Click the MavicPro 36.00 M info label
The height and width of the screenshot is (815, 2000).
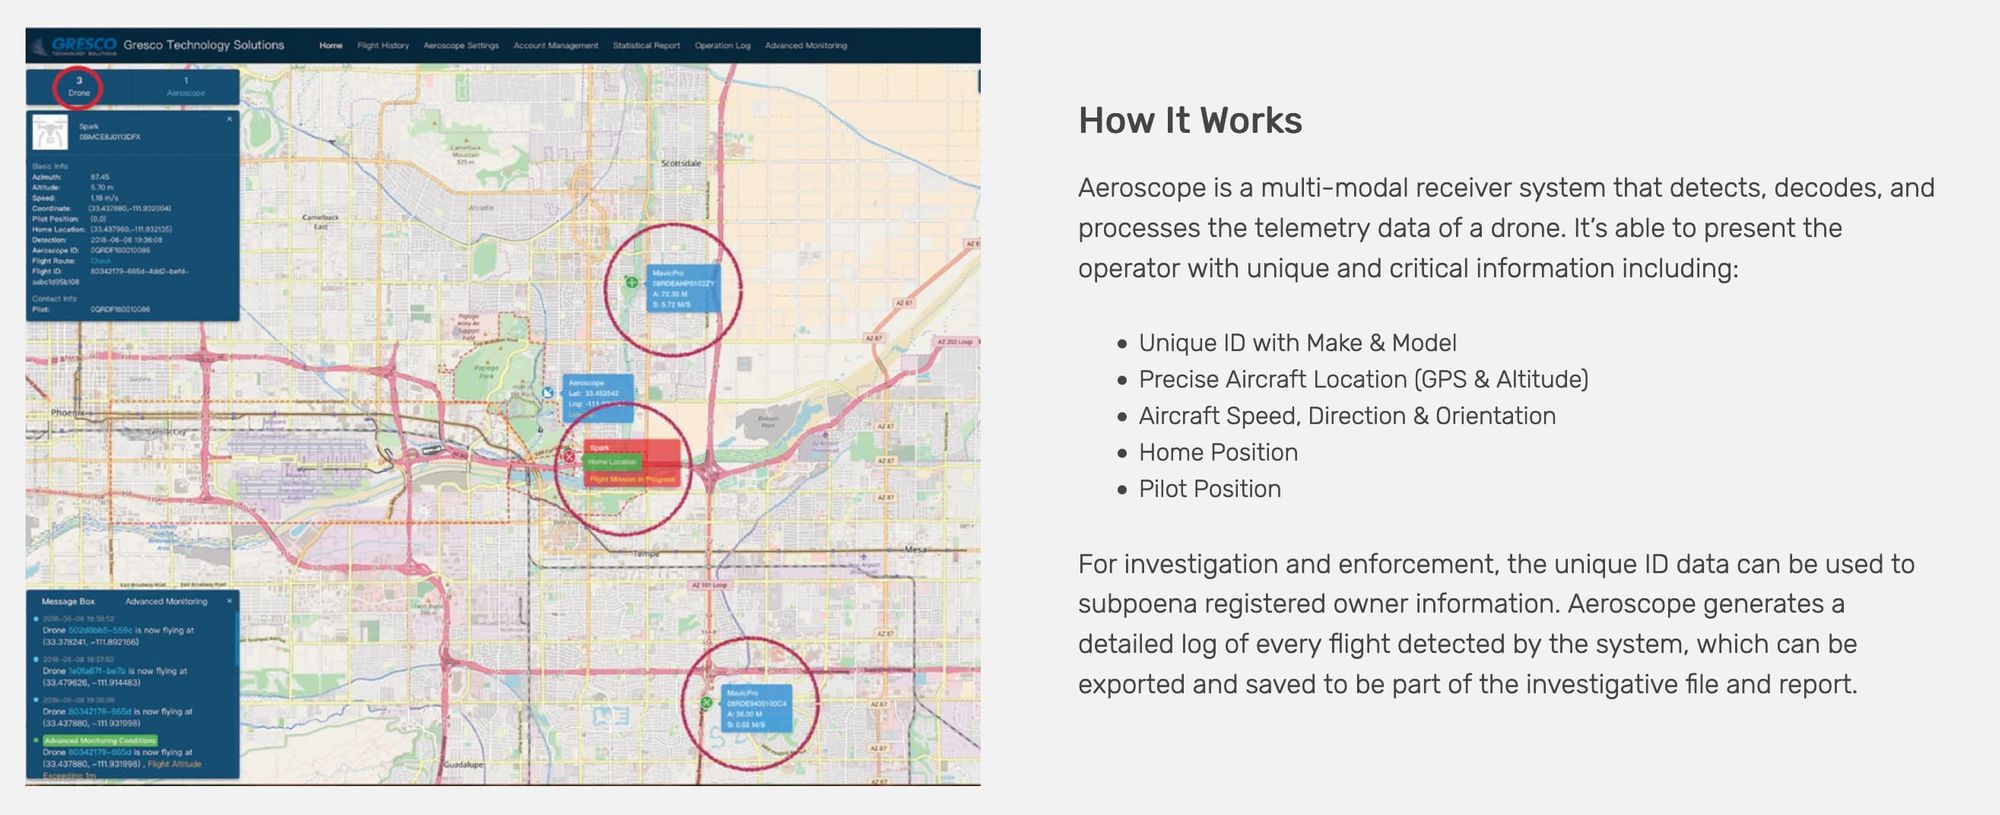tap(757, 708)
